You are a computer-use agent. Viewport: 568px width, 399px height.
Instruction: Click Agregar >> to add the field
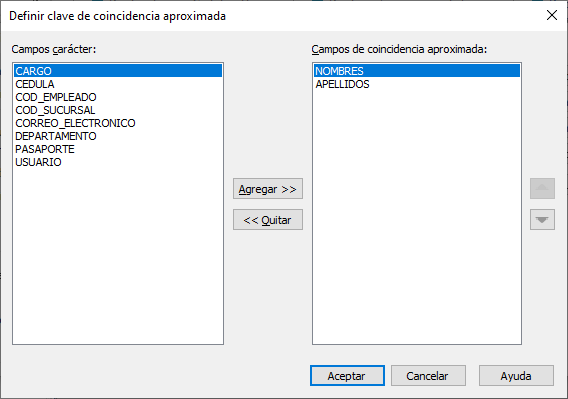268,189
